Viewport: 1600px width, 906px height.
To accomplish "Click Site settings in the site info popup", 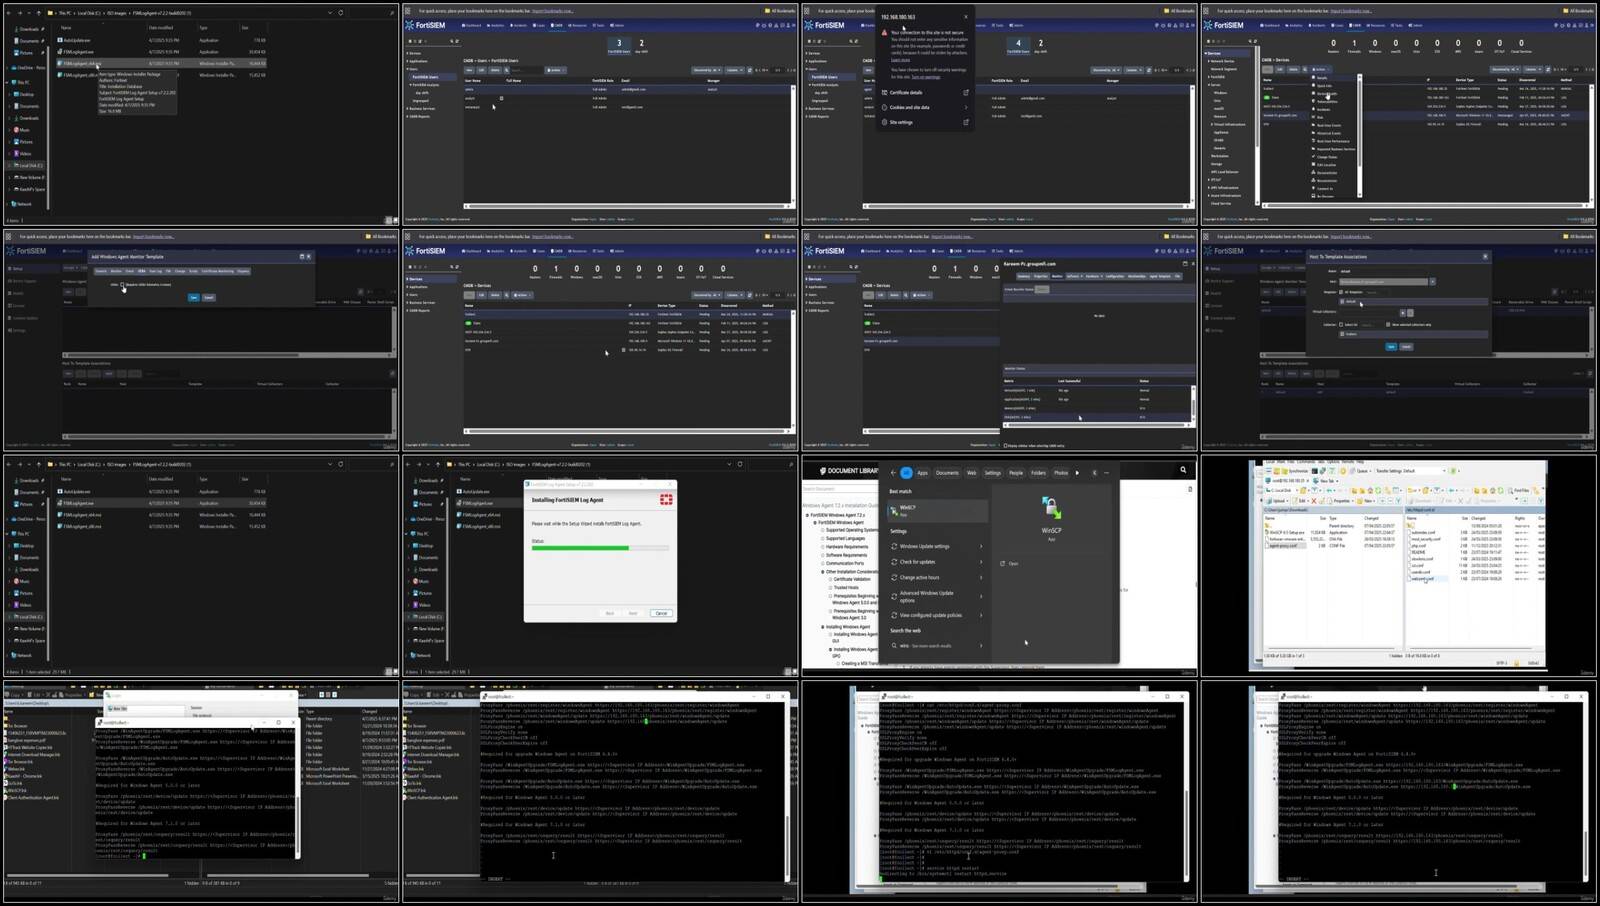I will click(x=901, y=122).
